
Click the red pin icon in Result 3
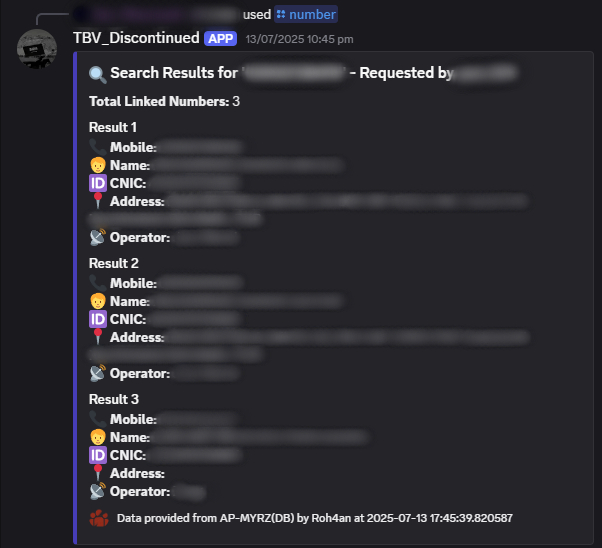(98, 473)
